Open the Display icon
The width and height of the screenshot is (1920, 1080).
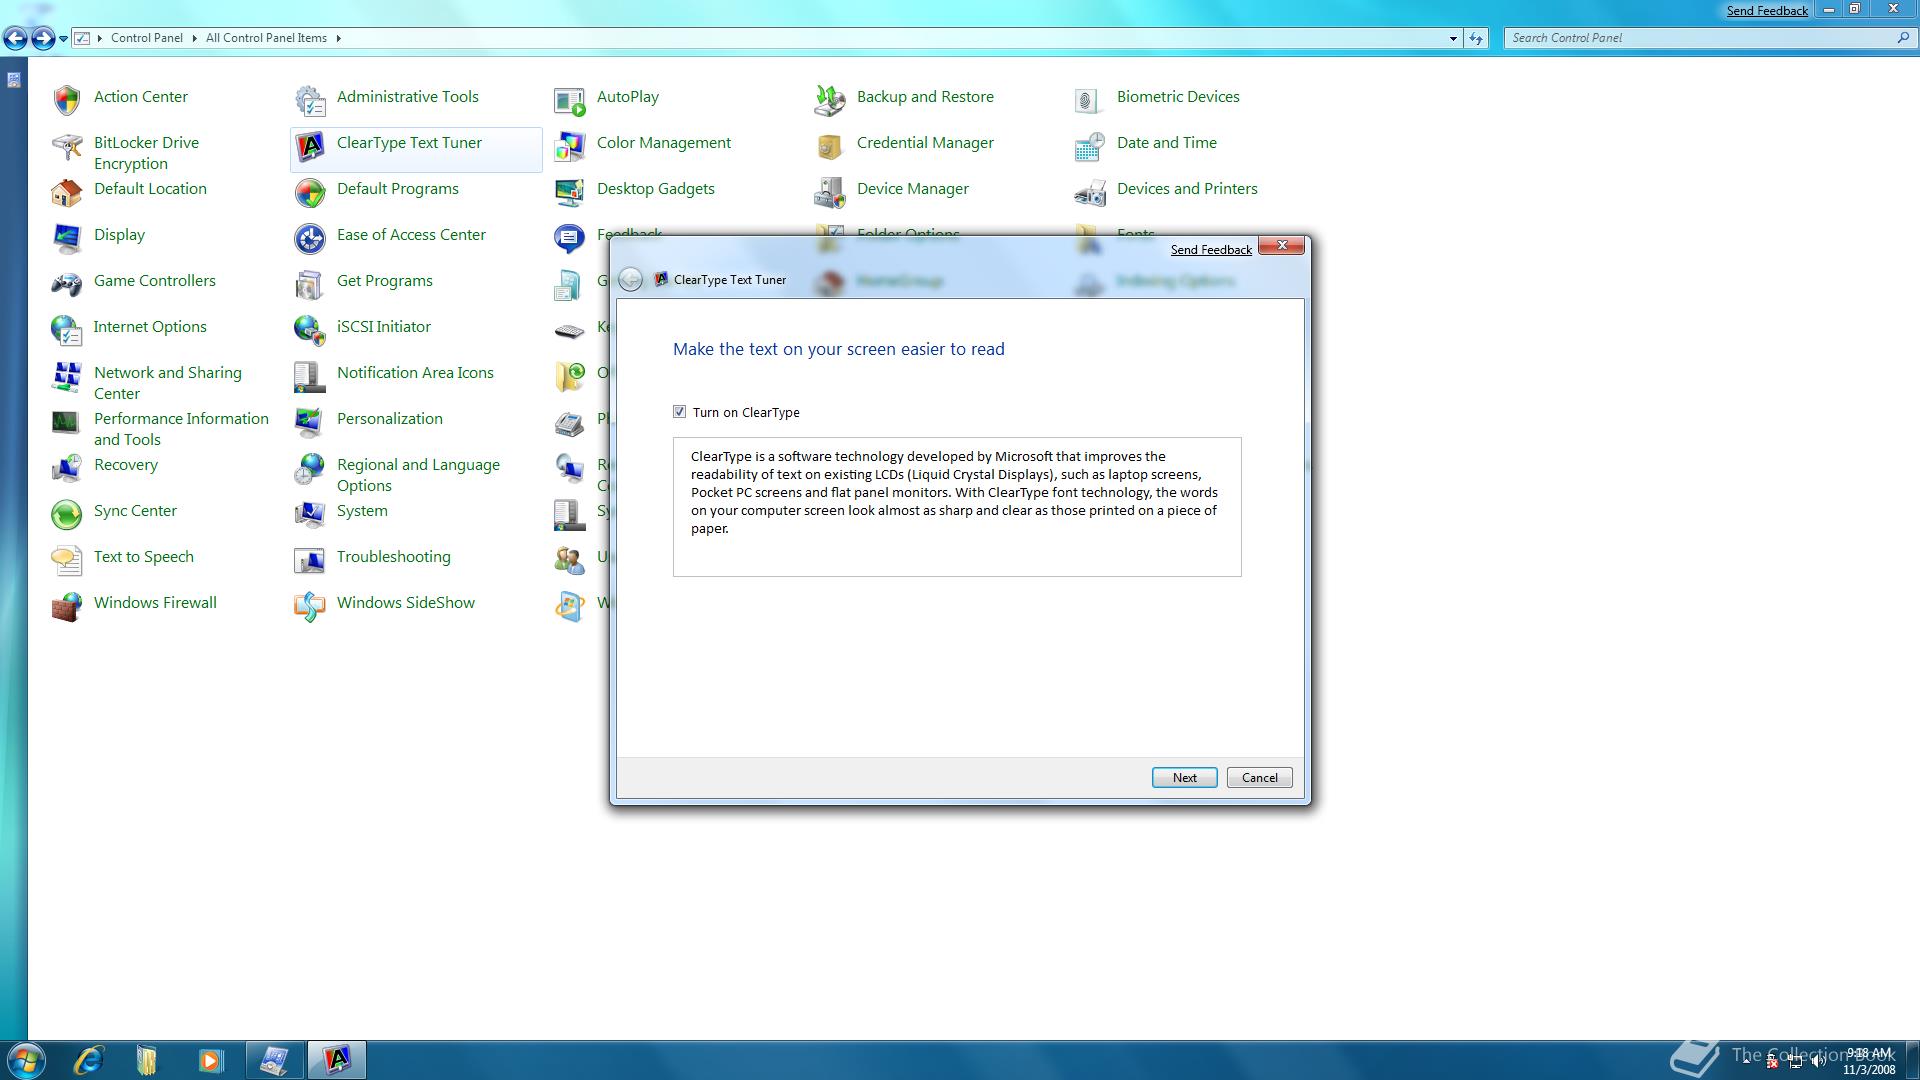(x=66, y=237)
